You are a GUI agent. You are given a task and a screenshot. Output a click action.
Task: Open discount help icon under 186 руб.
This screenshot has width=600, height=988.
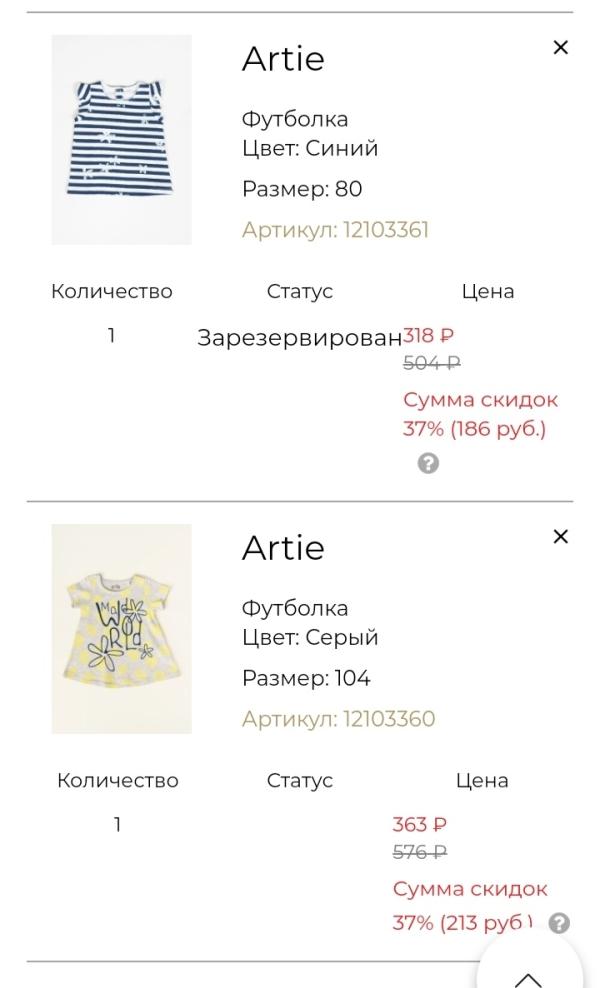[x=428, y=463]
